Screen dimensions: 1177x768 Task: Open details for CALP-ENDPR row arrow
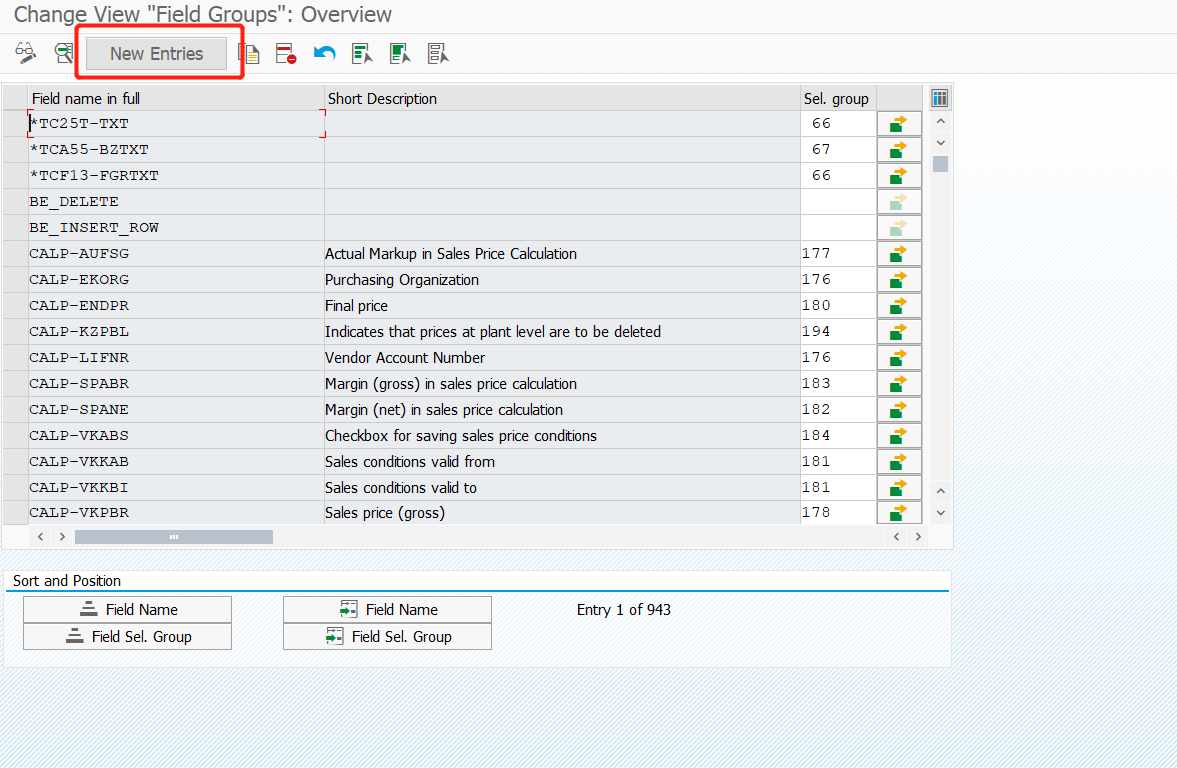point(898,305)
